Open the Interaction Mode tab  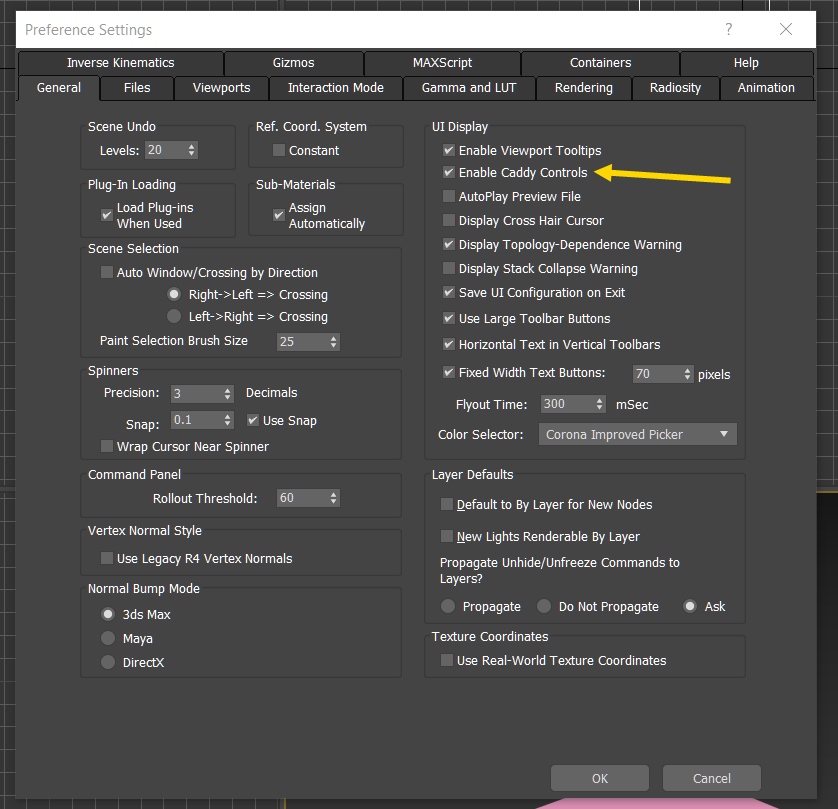click(x=336, y=88)
